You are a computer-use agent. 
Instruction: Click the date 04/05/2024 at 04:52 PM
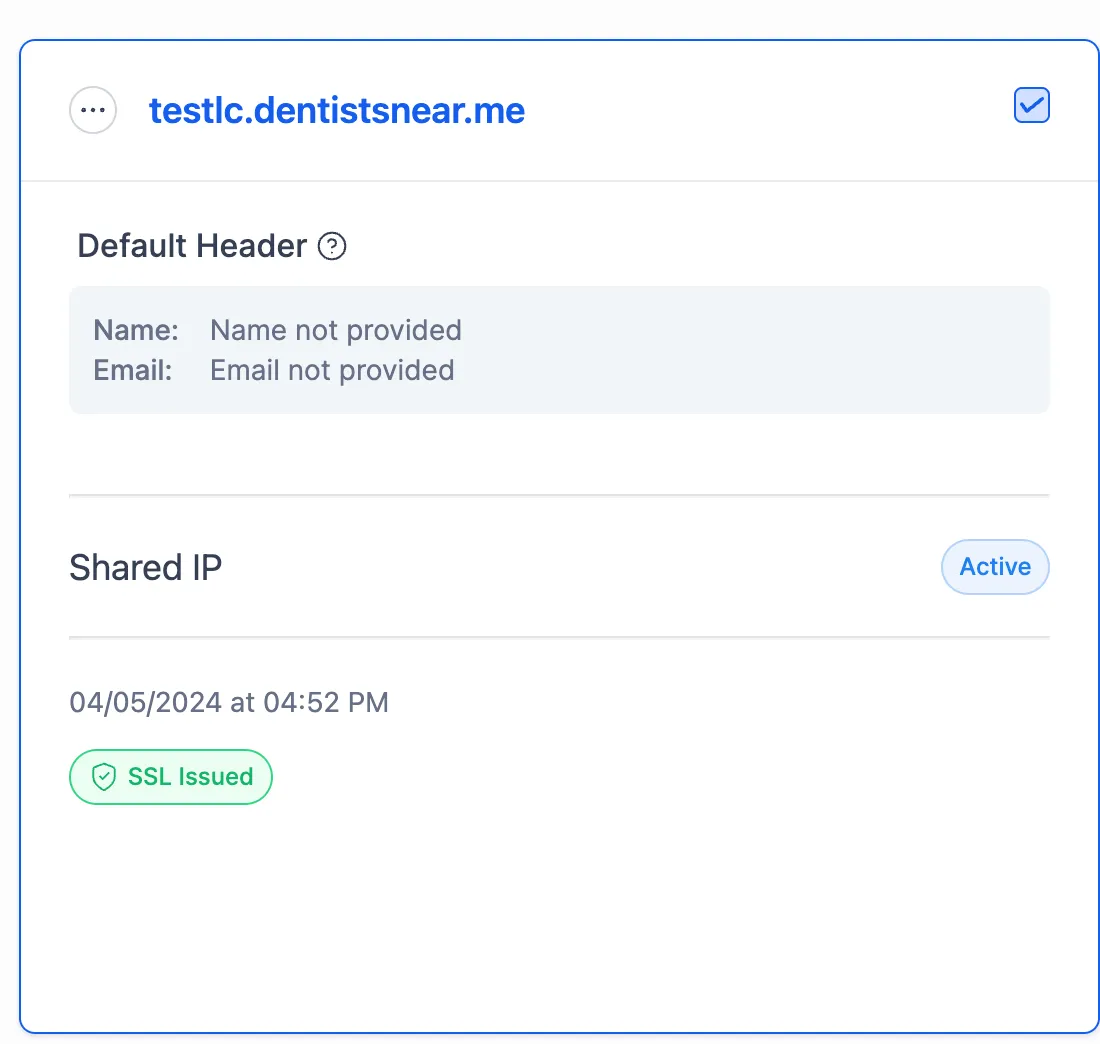point(229,702)
